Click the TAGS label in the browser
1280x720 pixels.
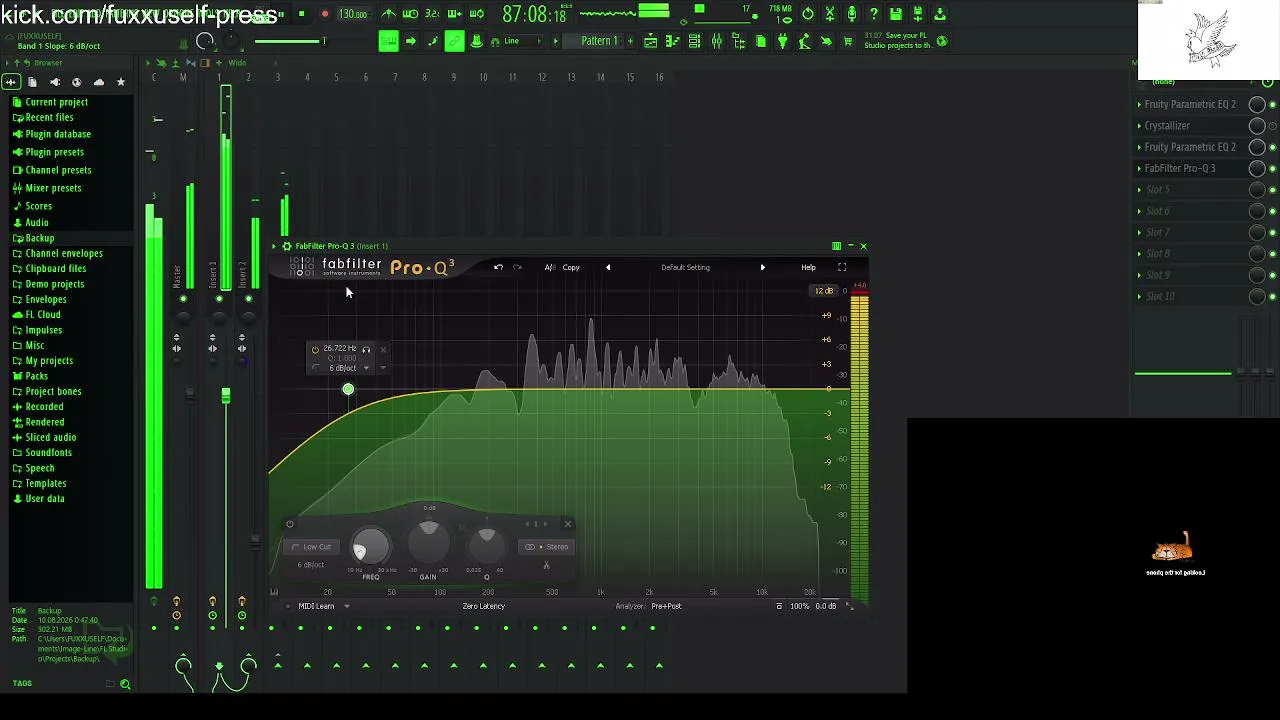click(x=22, y=683)
